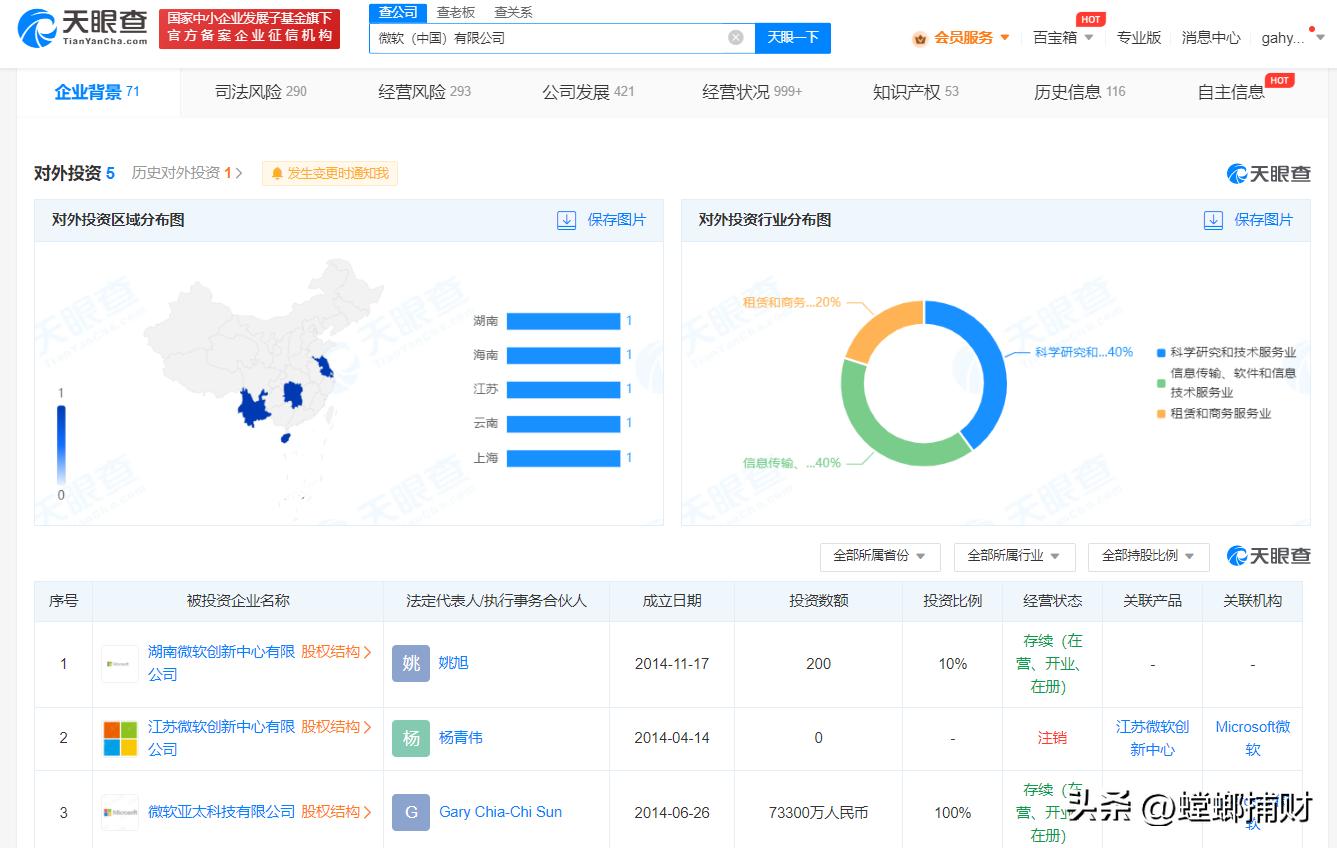The width and height of the screenshot is (1337, 848).
Task: Clear the search box with the × icon
Action: pyautogui.click(x=736, y=37)
